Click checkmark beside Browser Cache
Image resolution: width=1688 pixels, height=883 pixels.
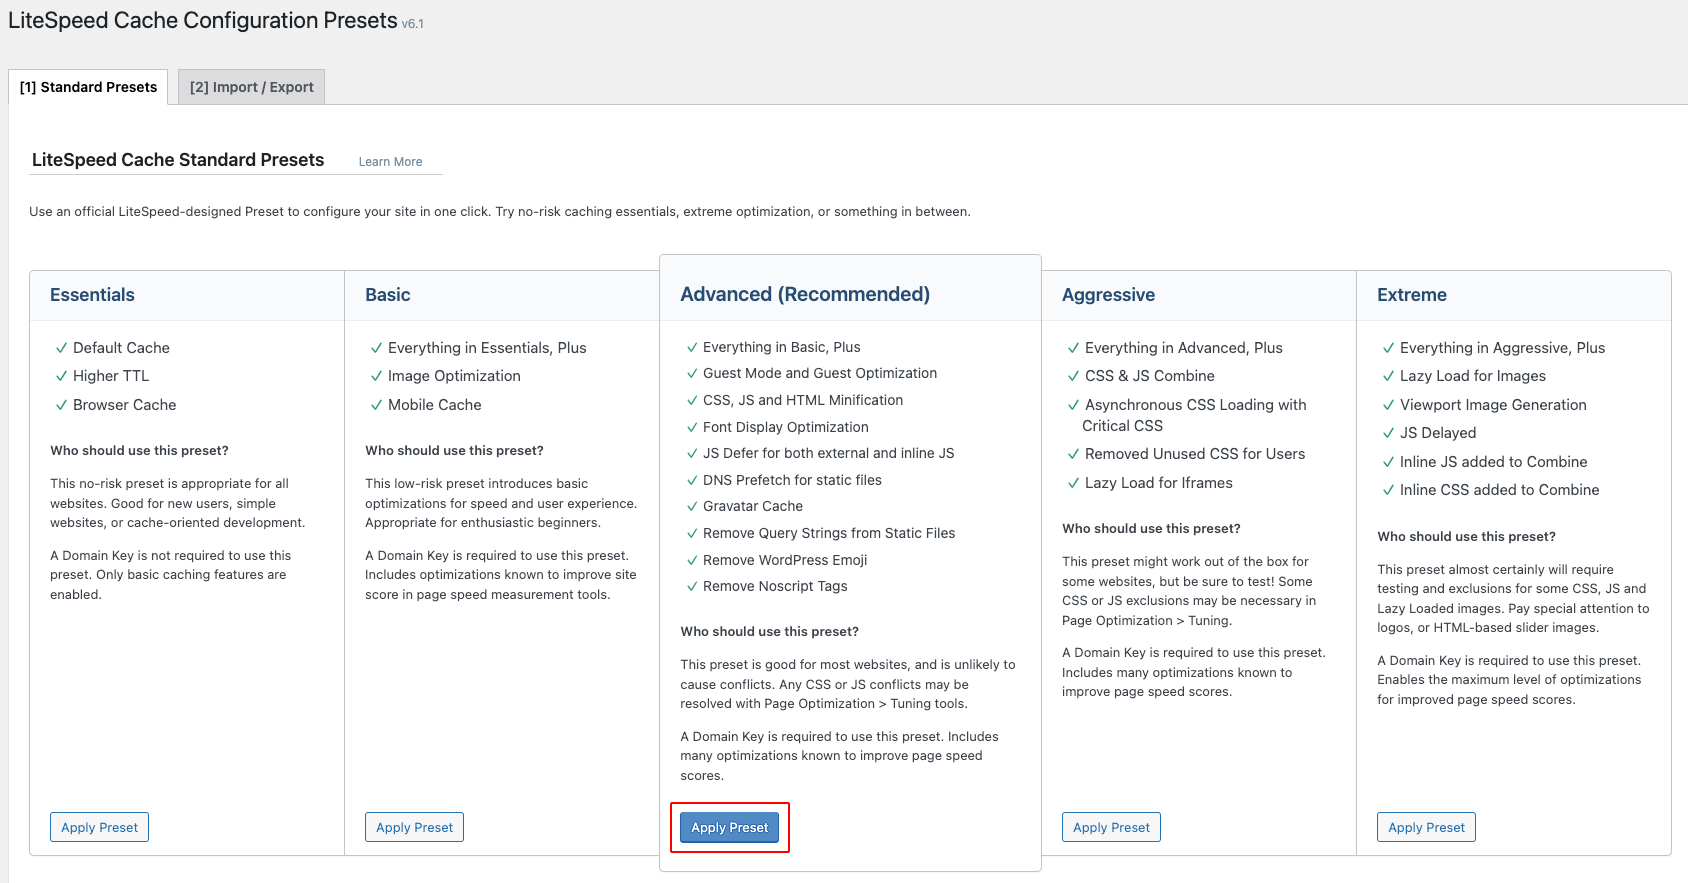pos(61,405)
